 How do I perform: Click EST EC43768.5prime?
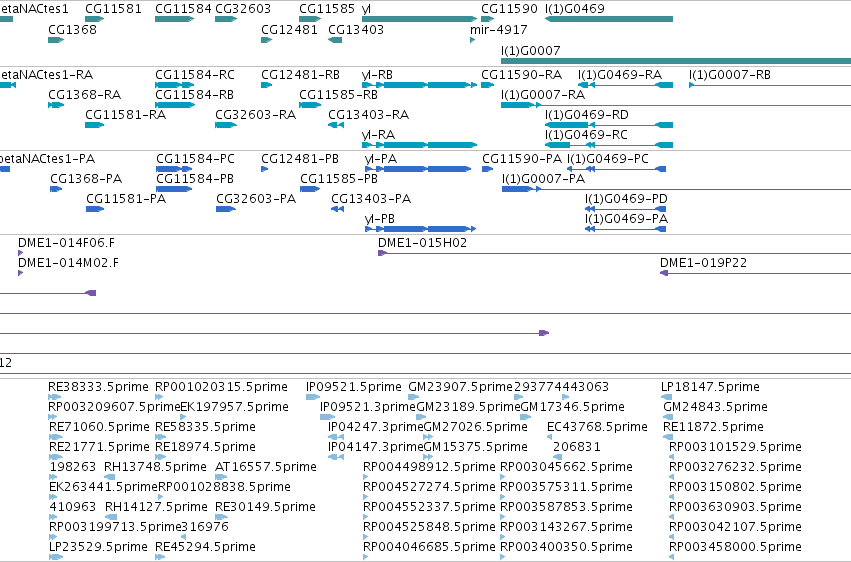(597, 427)
